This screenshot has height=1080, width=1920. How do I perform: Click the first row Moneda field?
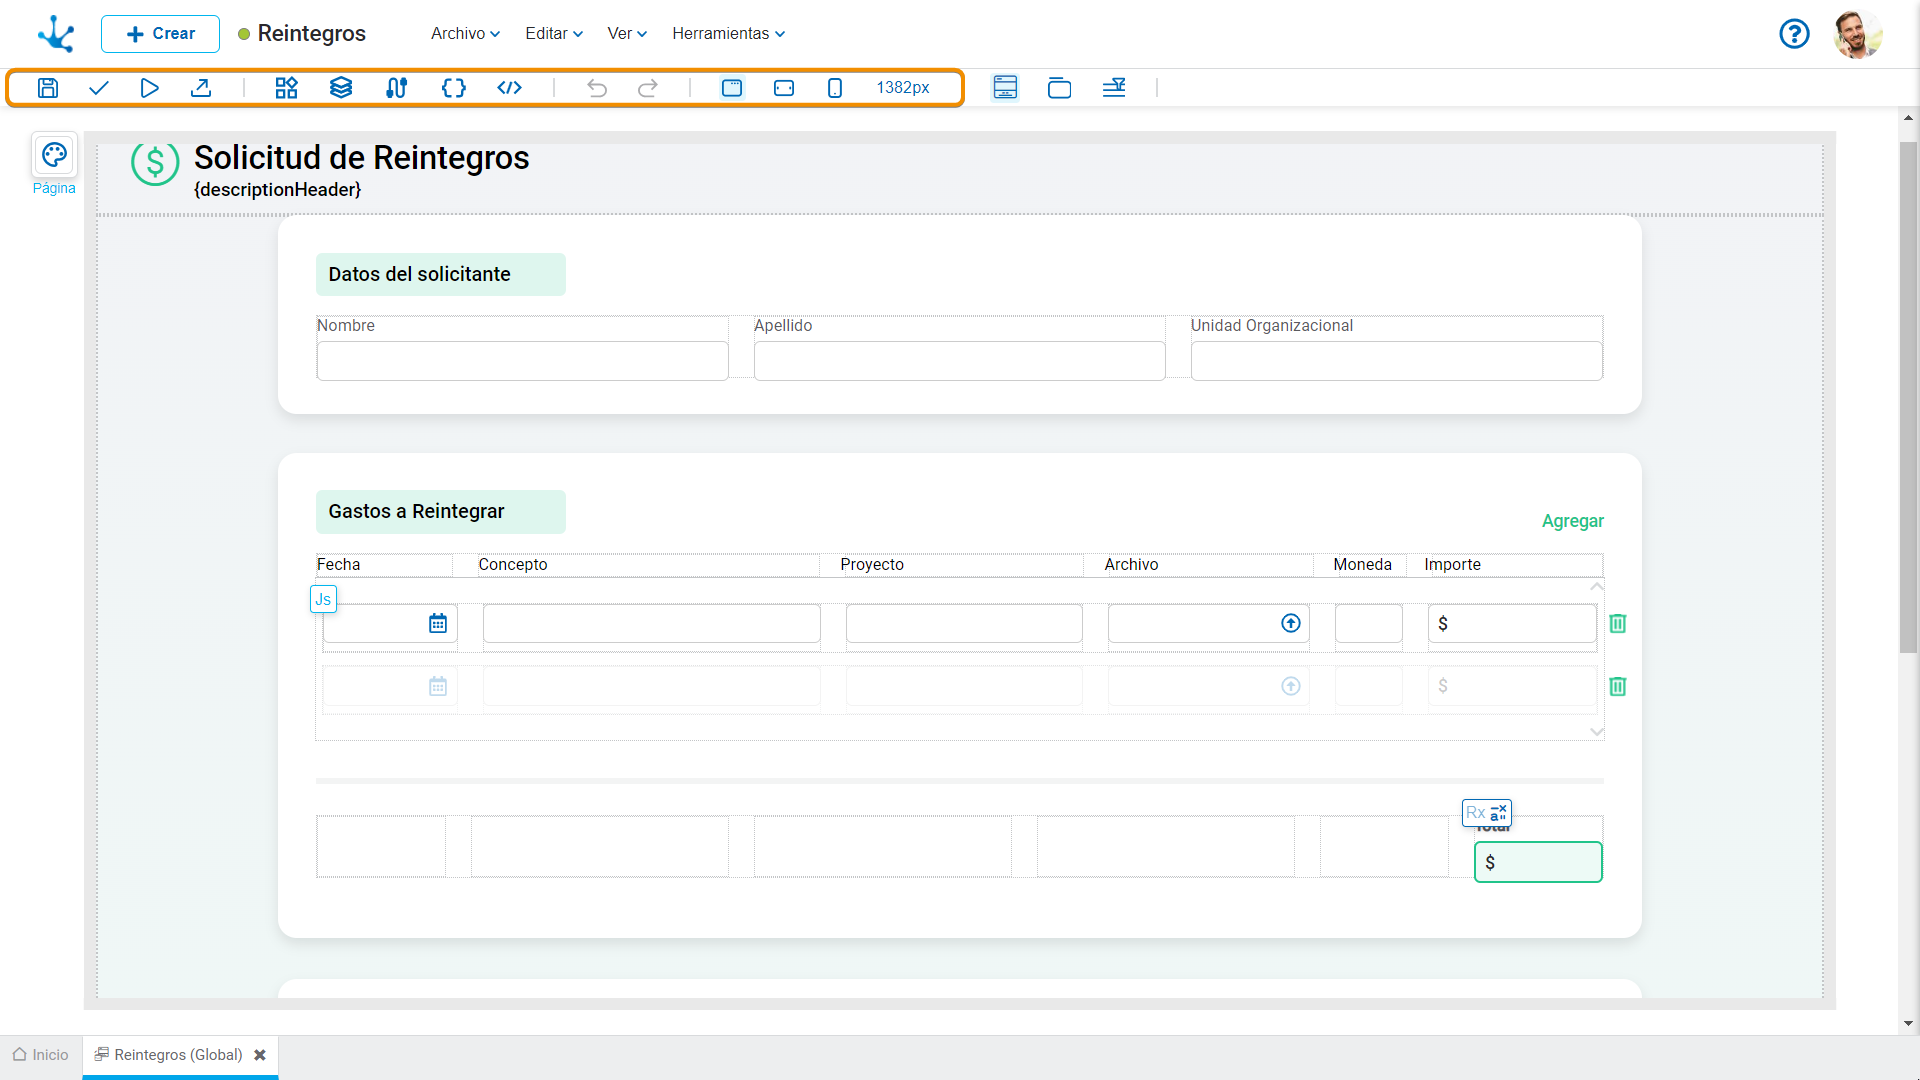[x=1368, y=624]
